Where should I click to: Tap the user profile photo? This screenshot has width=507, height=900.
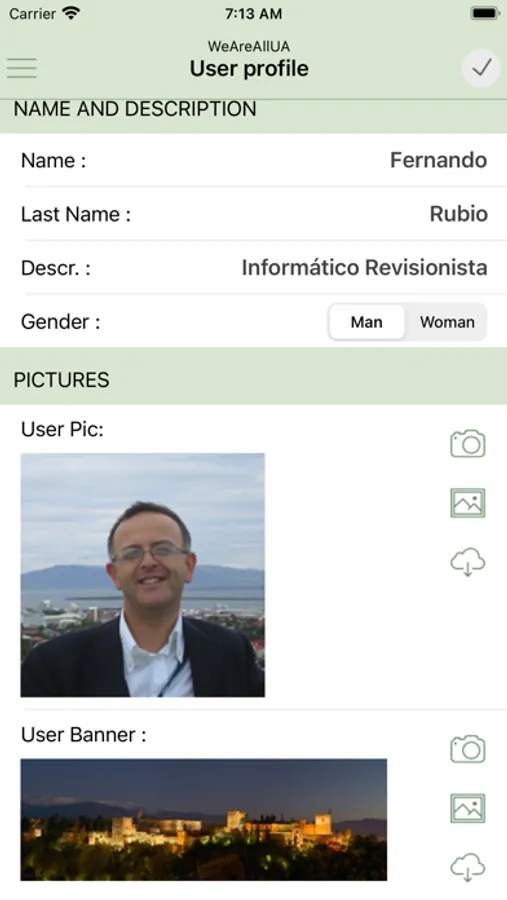click(142, 575)
